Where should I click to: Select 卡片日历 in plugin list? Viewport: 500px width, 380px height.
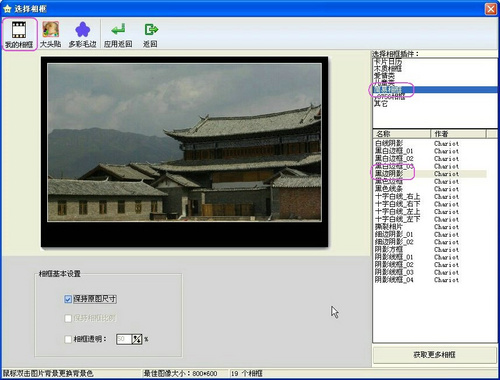click(x=388, y=62)
